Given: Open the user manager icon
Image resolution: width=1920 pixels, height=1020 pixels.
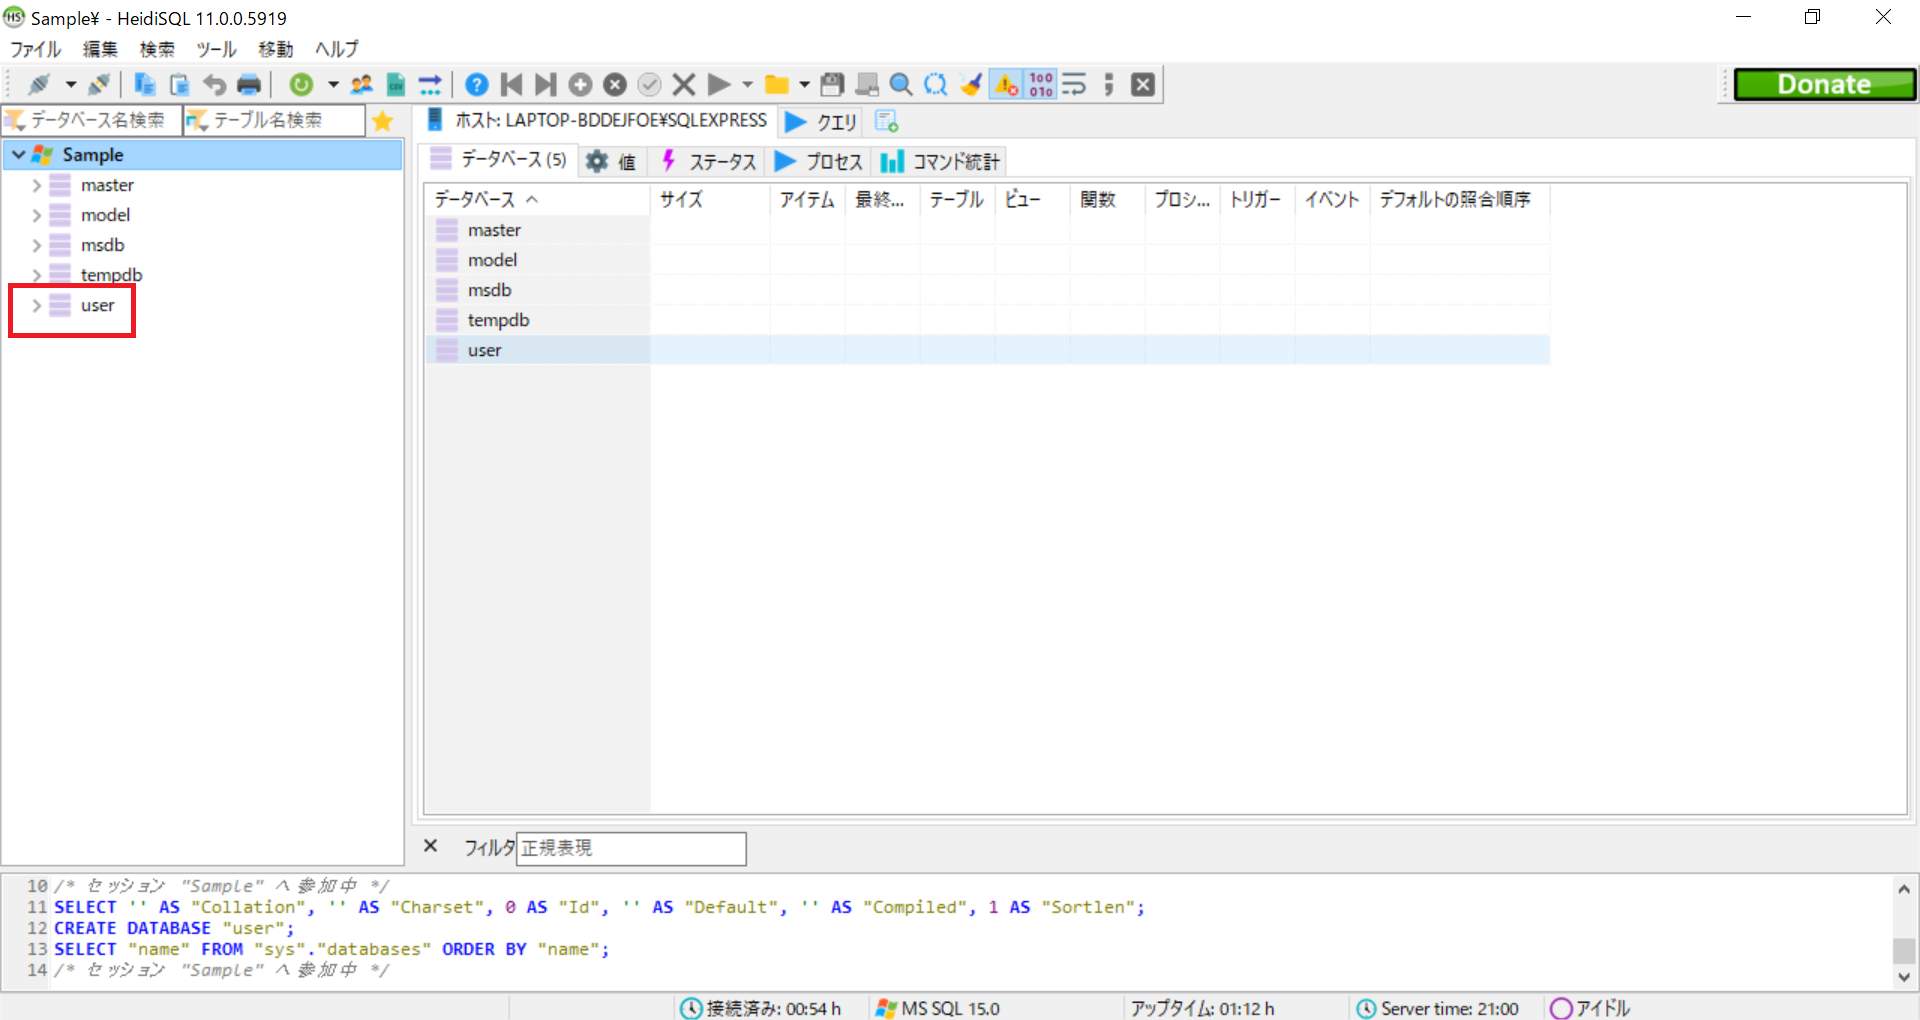Looking at the screenshot, I should tap(362, 85).
